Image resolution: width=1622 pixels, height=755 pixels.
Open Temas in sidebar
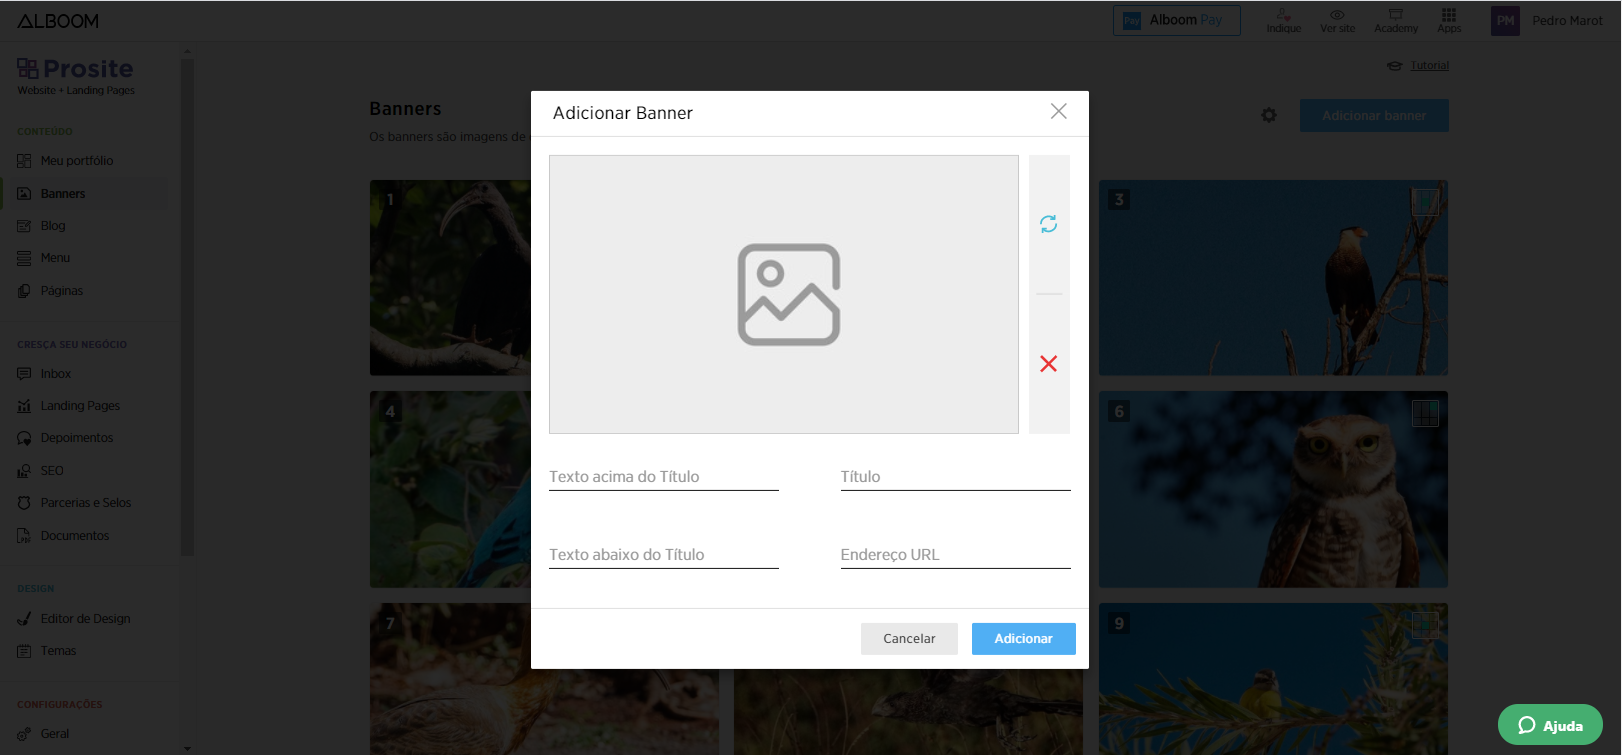click(x=58, y=651)
